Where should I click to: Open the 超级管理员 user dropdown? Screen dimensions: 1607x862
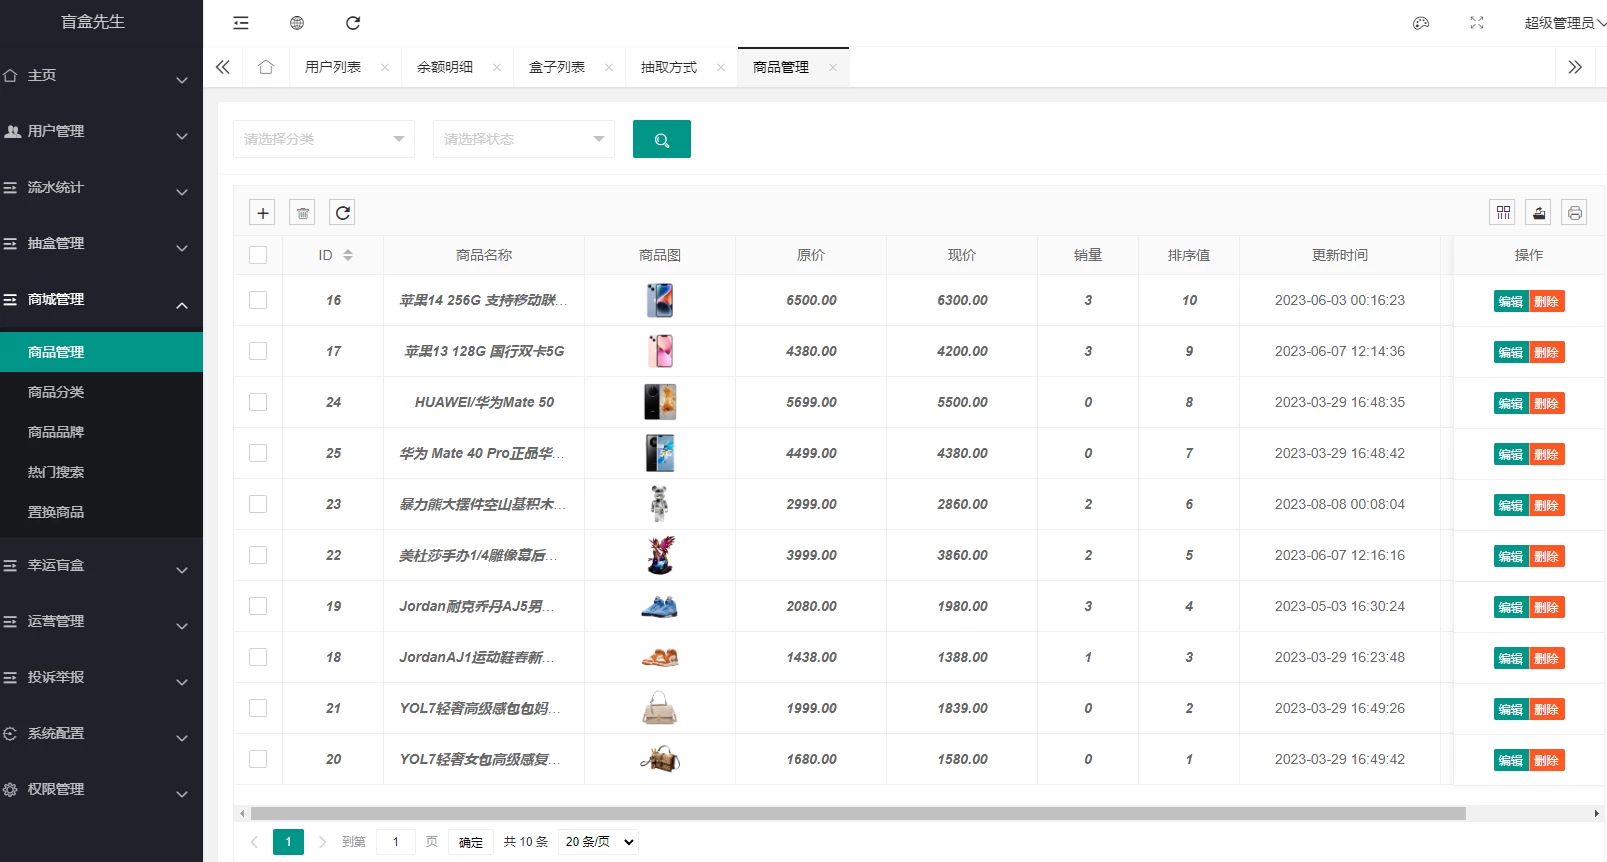point(1564,23)
